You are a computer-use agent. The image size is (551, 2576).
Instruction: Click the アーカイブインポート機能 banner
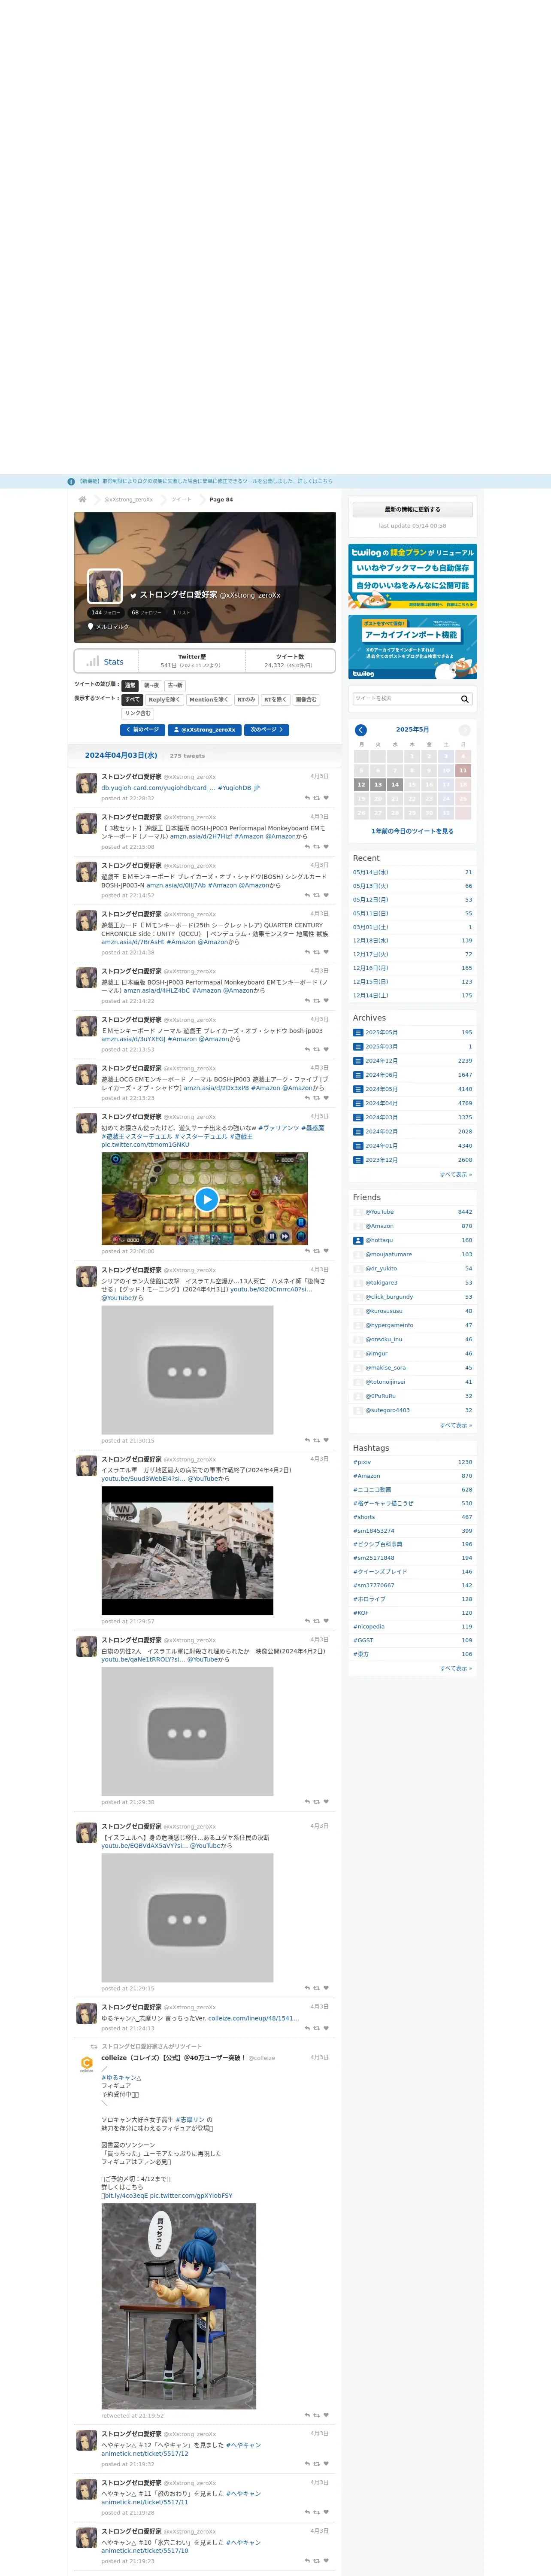click(412, 648)
